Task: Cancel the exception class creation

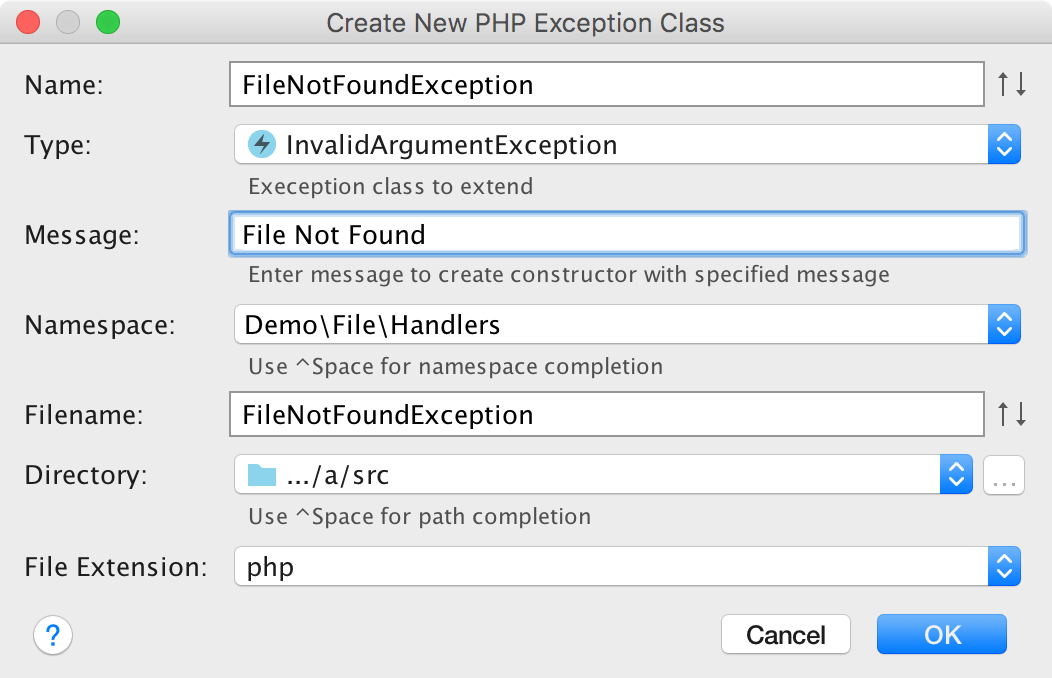Action: click(785, 634)
